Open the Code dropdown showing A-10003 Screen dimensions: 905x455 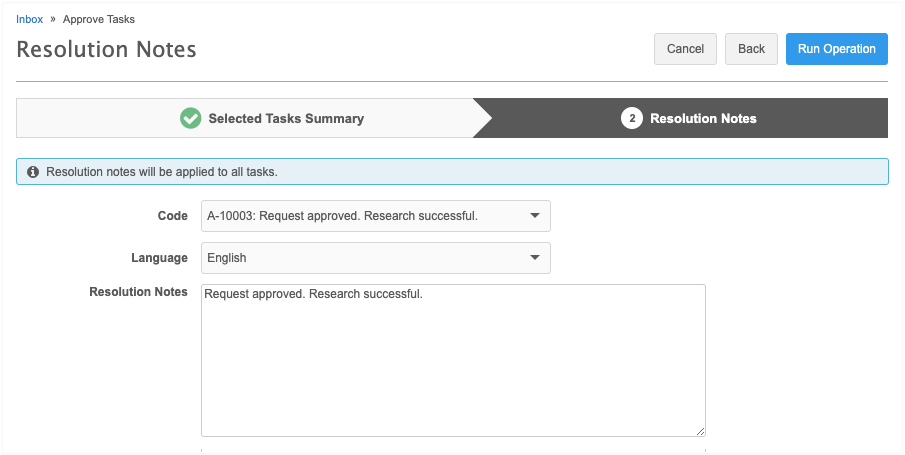[x=360, y=216]
